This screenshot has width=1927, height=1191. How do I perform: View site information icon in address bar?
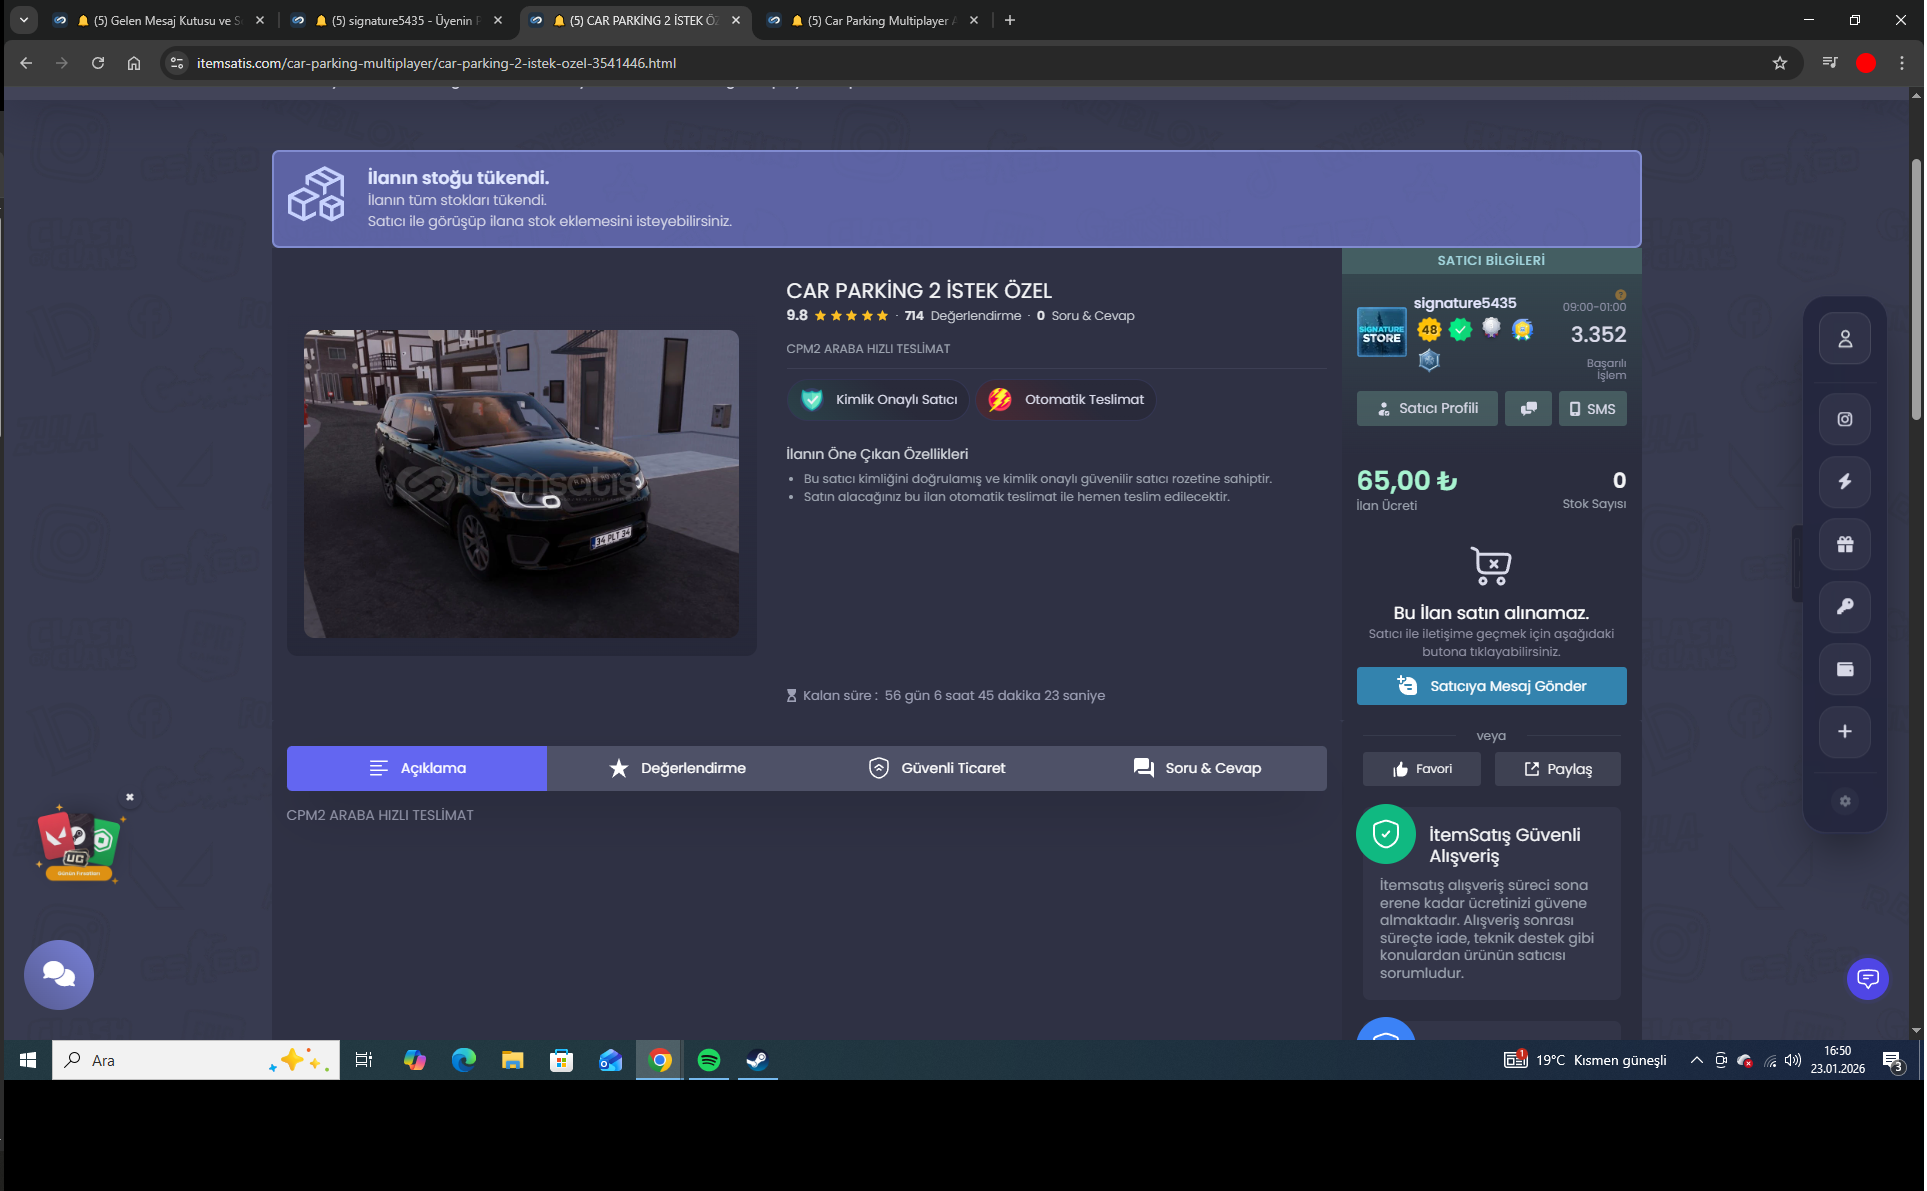[x=177, y=63]
